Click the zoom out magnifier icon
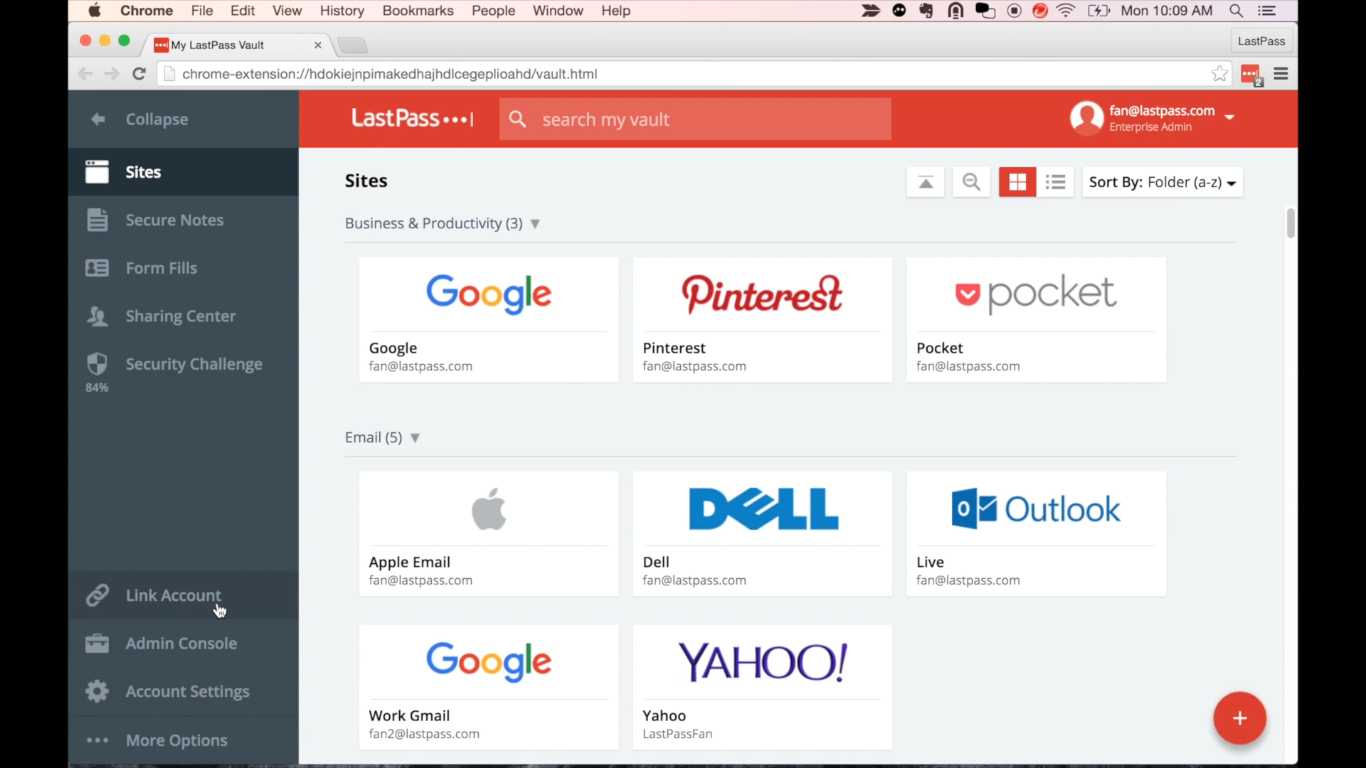Viewport: 1366px width, 768px height. (x=970, y=182)
